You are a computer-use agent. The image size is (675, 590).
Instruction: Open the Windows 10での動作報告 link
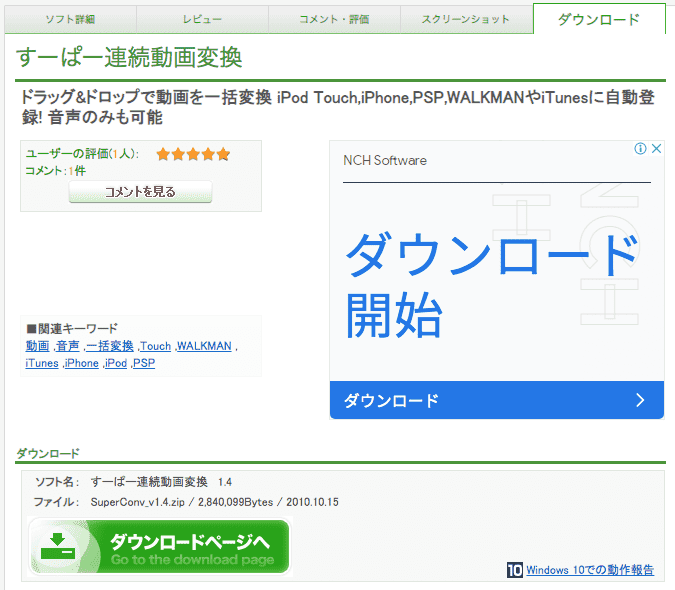[x=590, y=570]
